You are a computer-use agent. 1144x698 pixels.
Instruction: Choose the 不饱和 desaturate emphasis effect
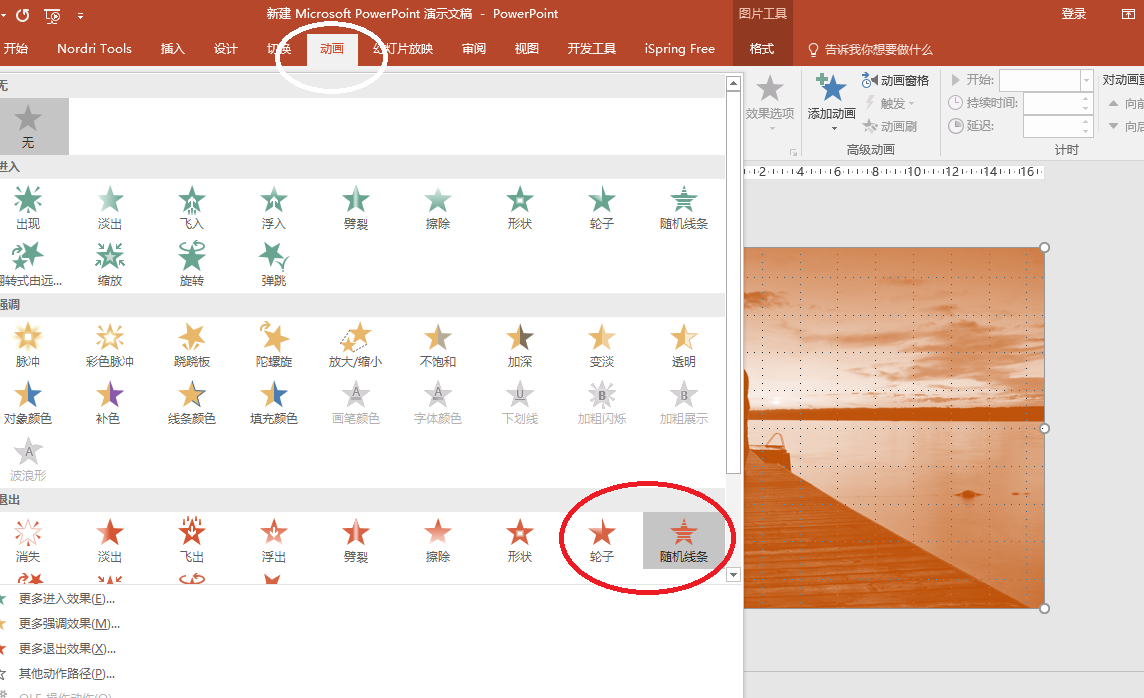tap(438, 346)
